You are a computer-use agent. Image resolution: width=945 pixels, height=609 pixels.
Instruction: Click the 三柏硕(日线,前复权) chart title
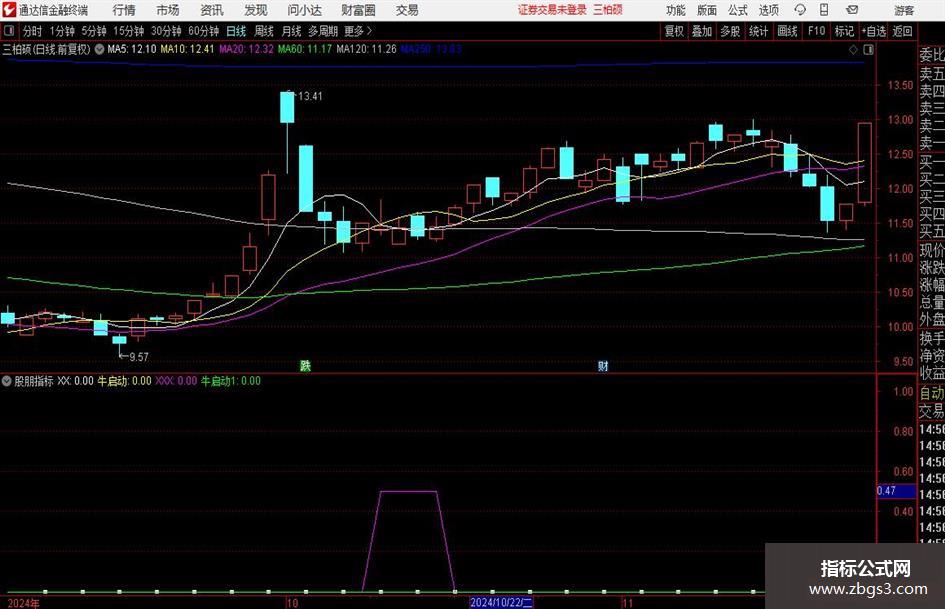pyautogui.click(x=46, y=49)
